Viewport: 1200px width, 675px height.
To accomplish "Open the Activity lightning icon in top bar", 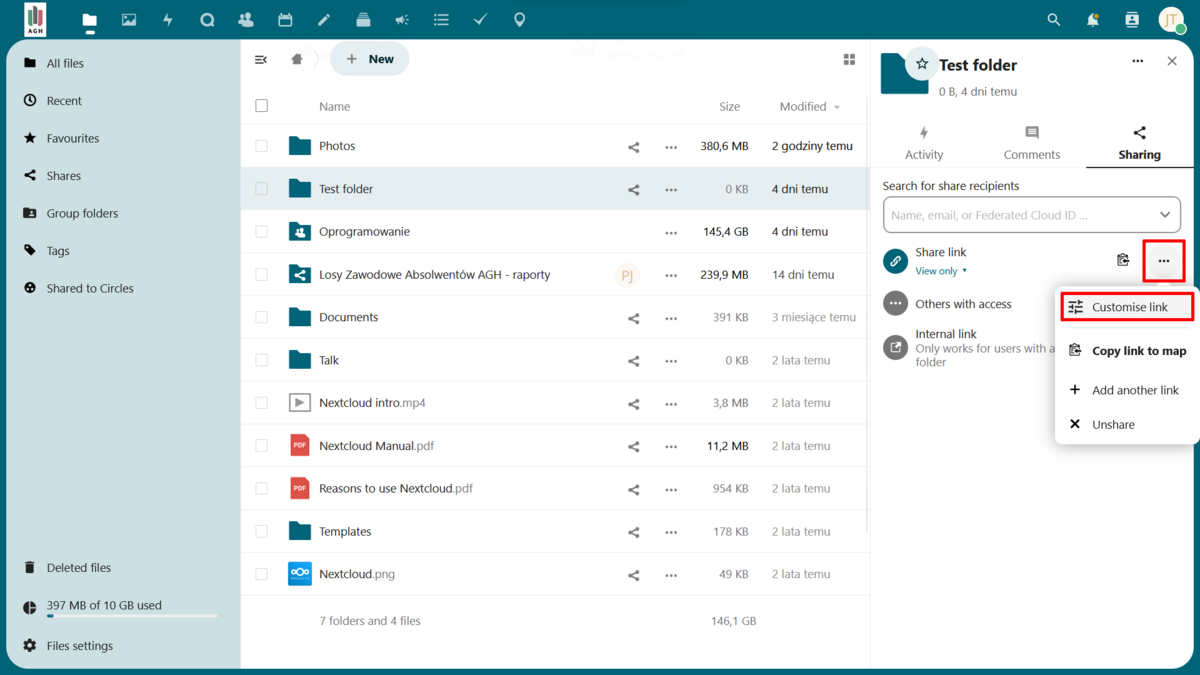I will (168, 20).
